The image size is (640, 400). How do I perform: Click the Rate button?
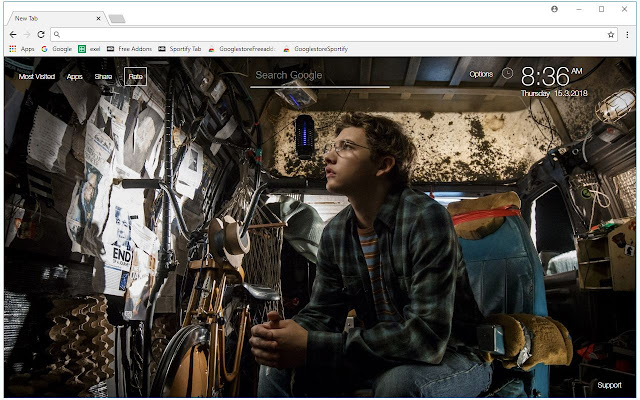click(x=136, y=76)
